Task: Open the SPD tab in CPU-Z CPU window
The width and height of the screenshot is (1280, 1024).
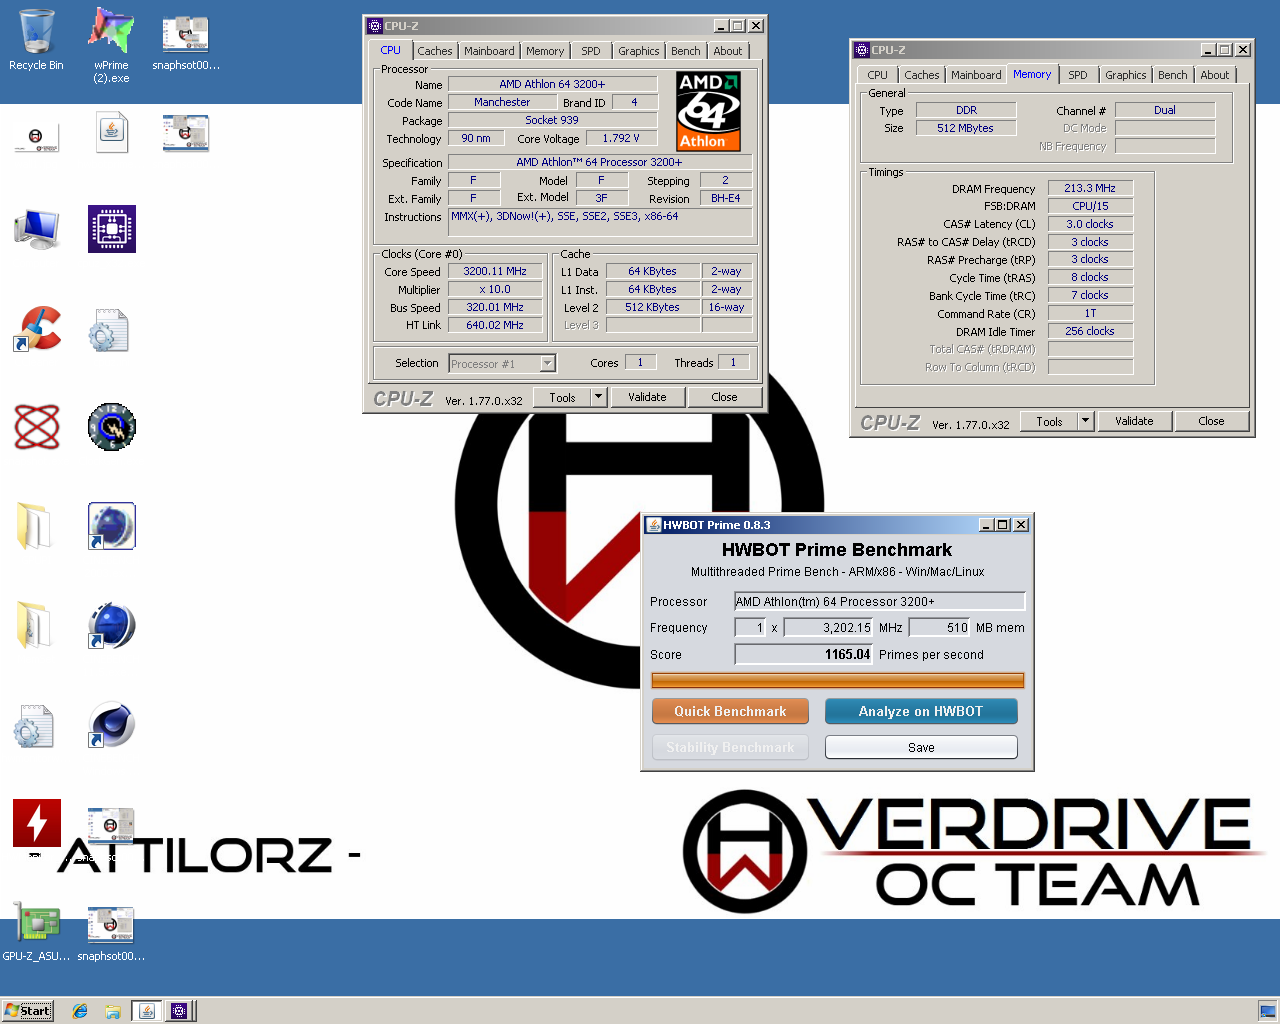Action: tap(591, 51)
